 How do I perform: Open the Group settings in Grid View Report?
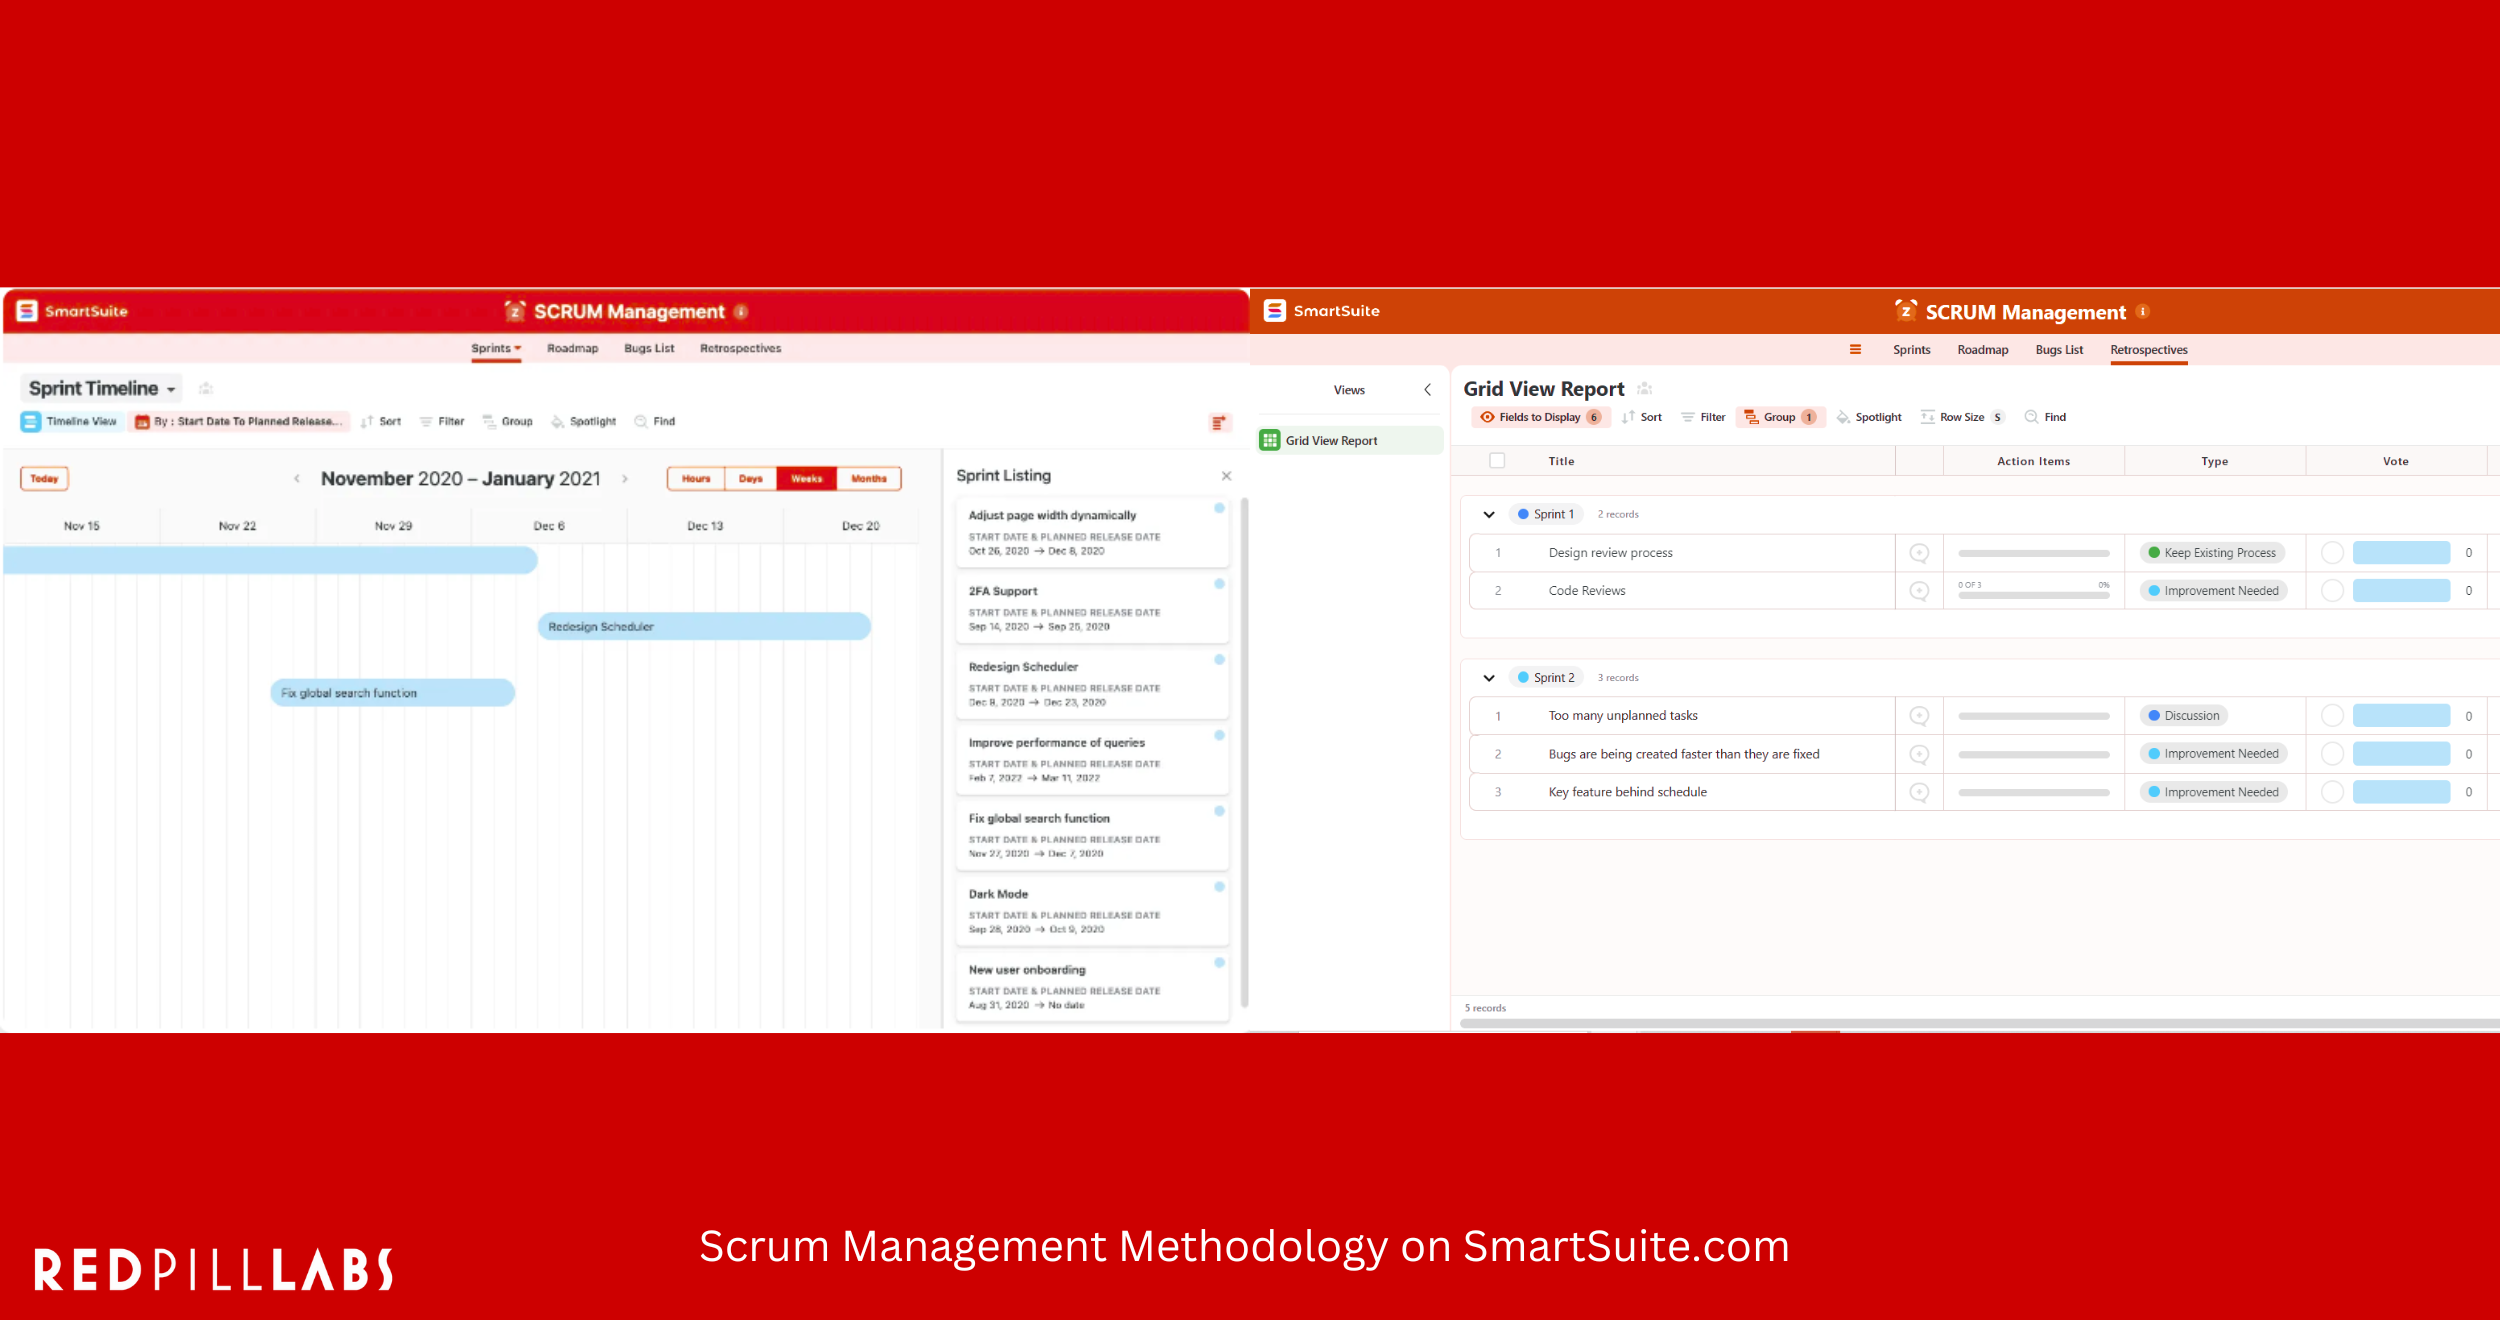pyautogui.click(x=1780, y=417)
